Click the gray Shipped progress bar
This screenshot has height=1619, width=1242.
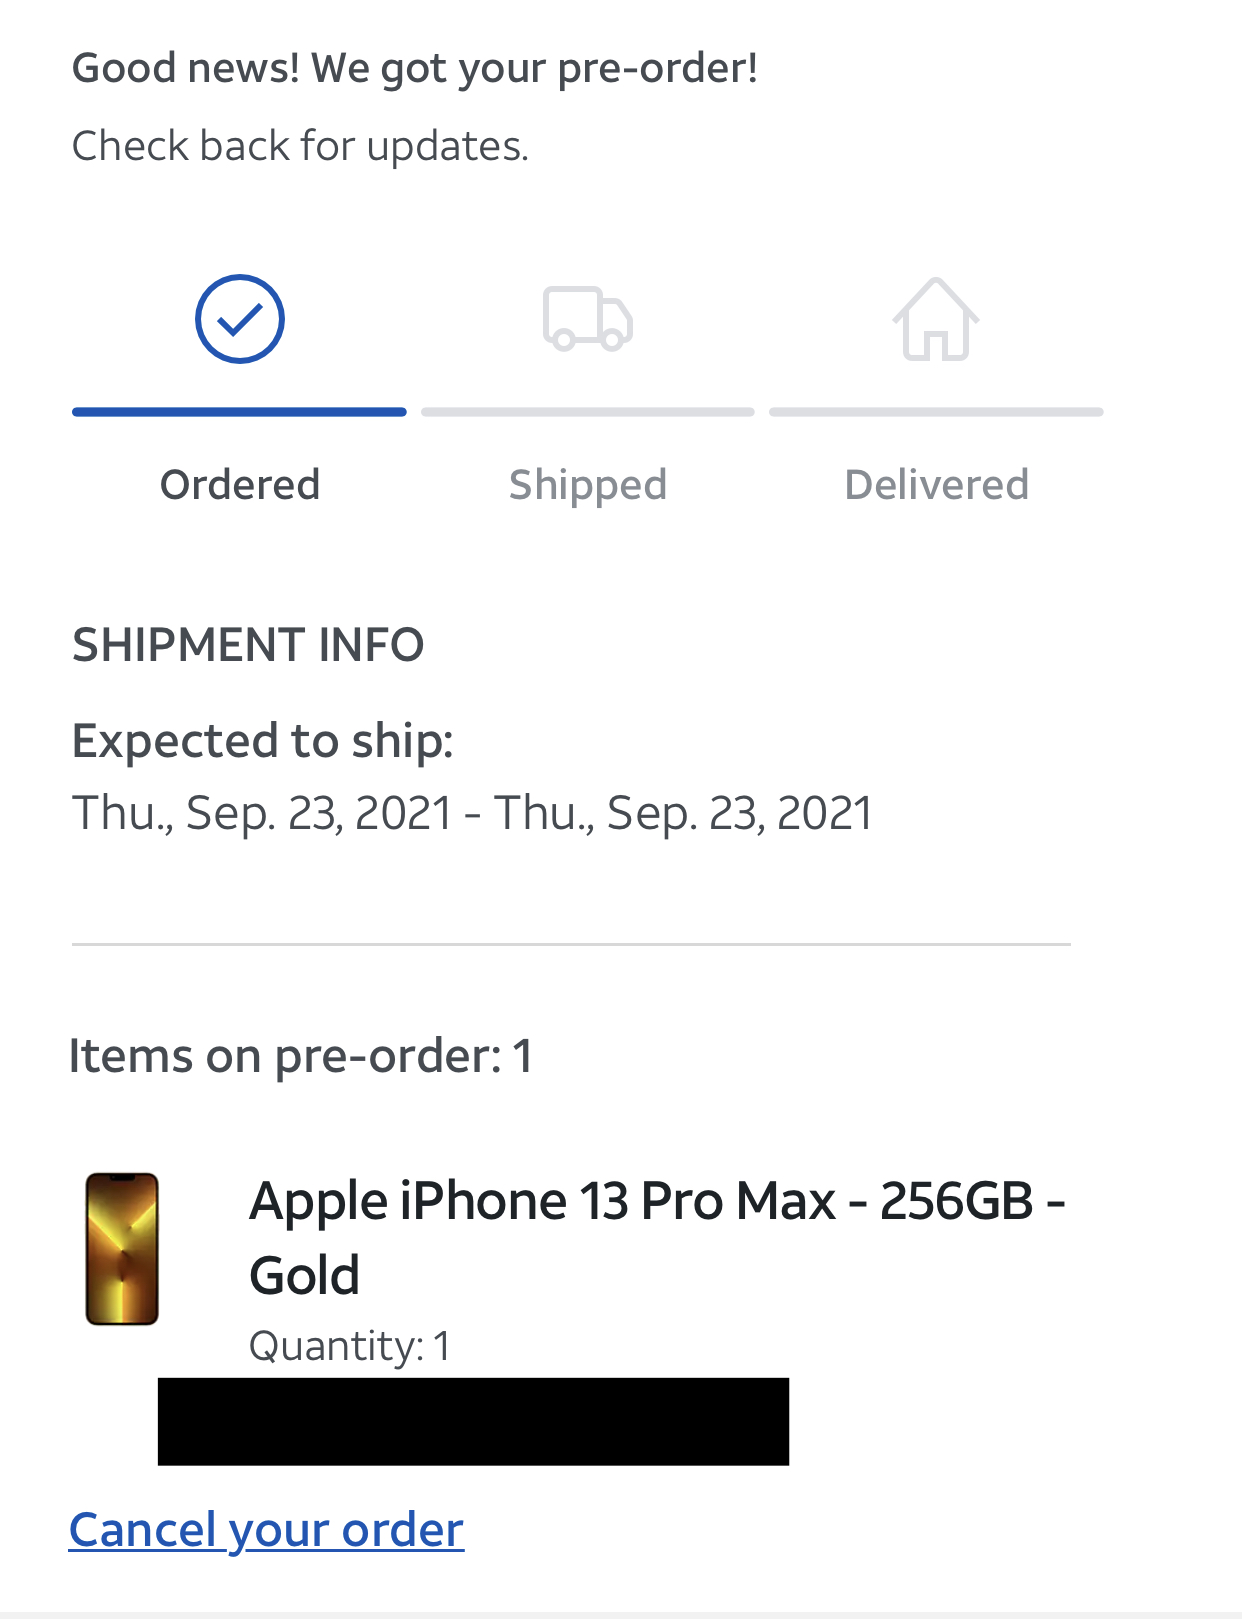pyautogui.click(x=588, y=412)
